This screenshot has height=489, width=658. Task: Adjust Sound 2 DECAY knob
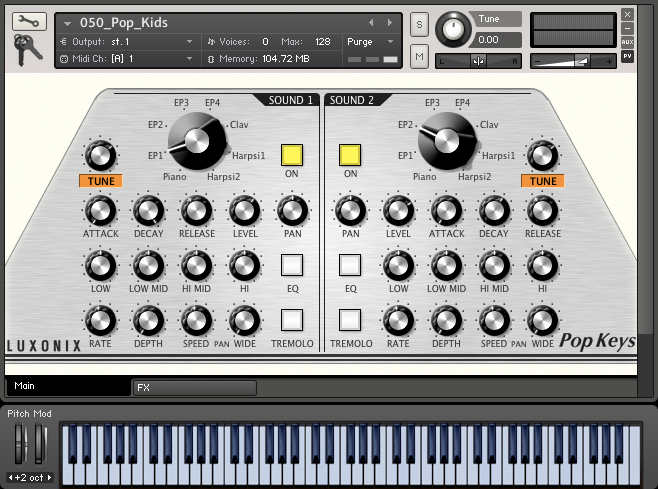pos(494,211)
